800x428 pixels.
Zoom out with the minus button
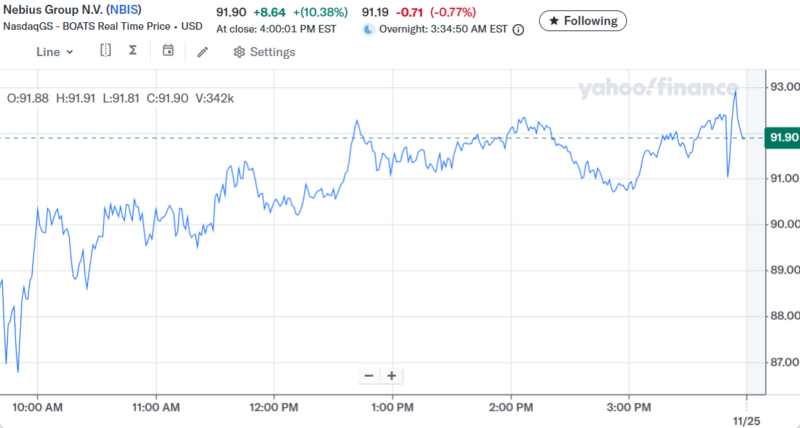369,376
